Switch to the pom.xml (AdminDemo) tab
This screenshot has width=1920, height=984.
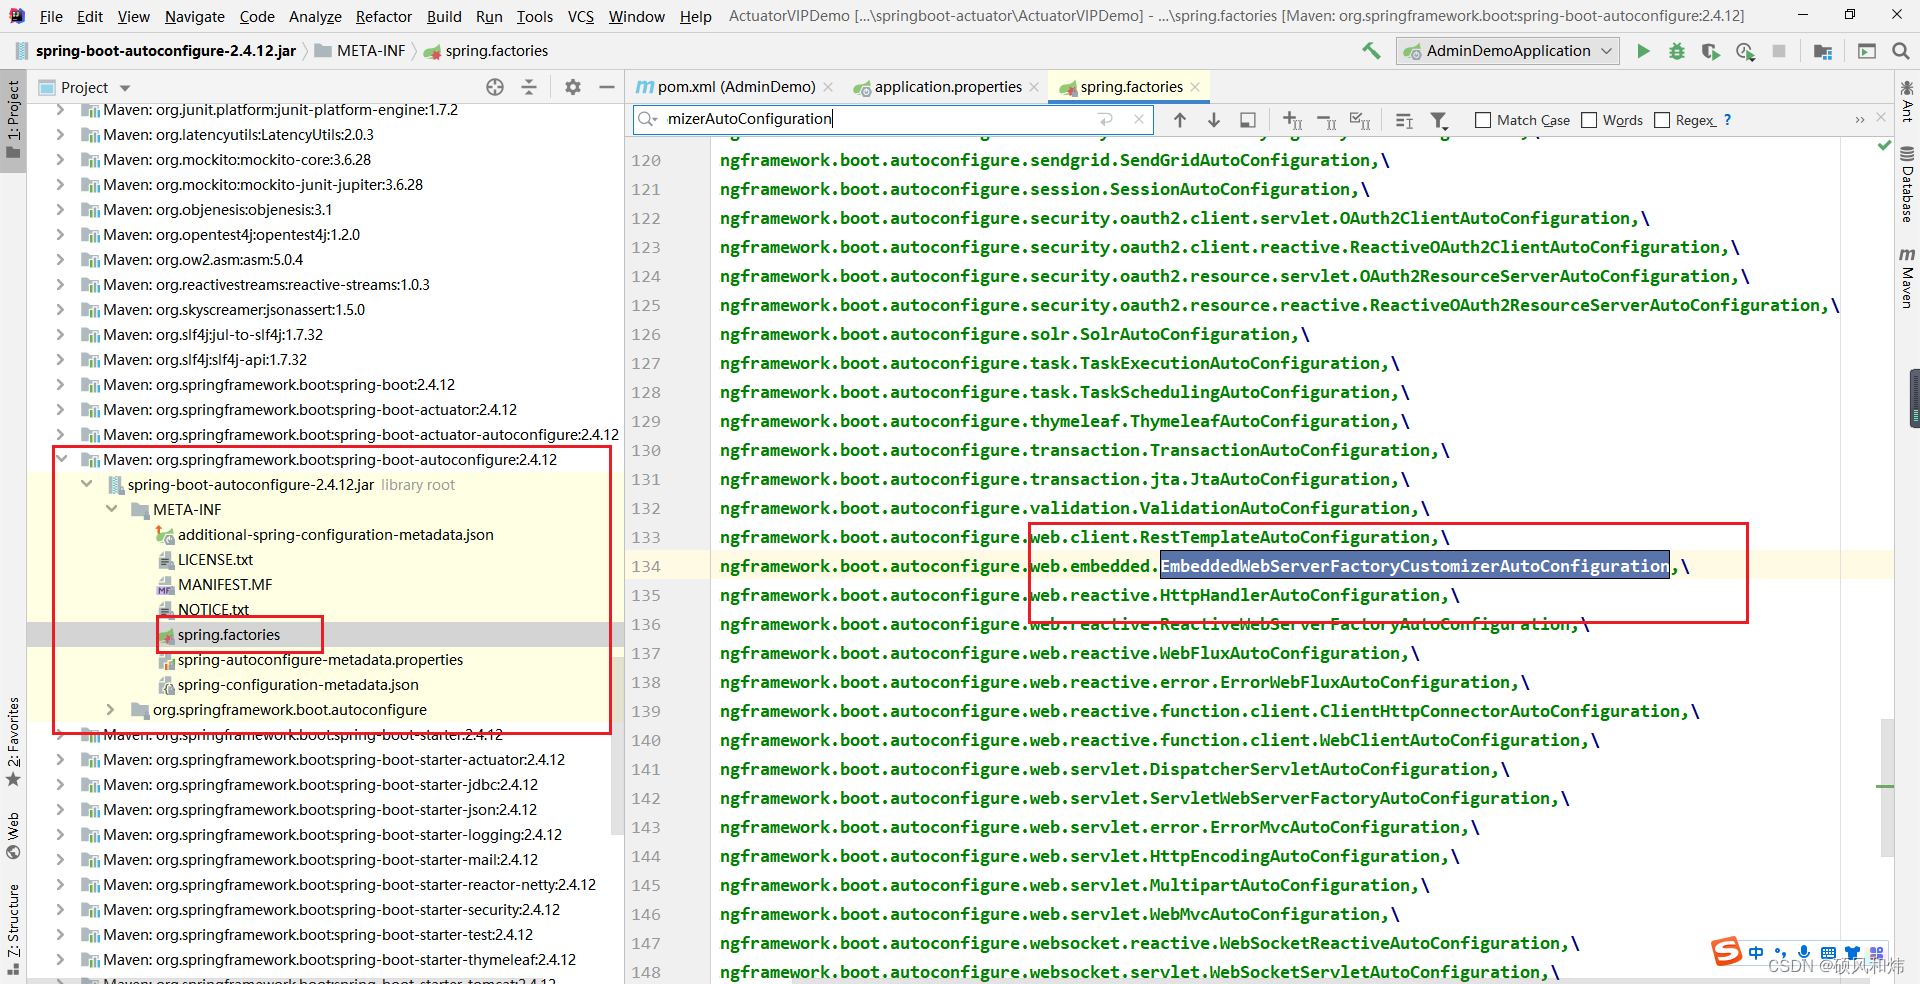(736, 87)
